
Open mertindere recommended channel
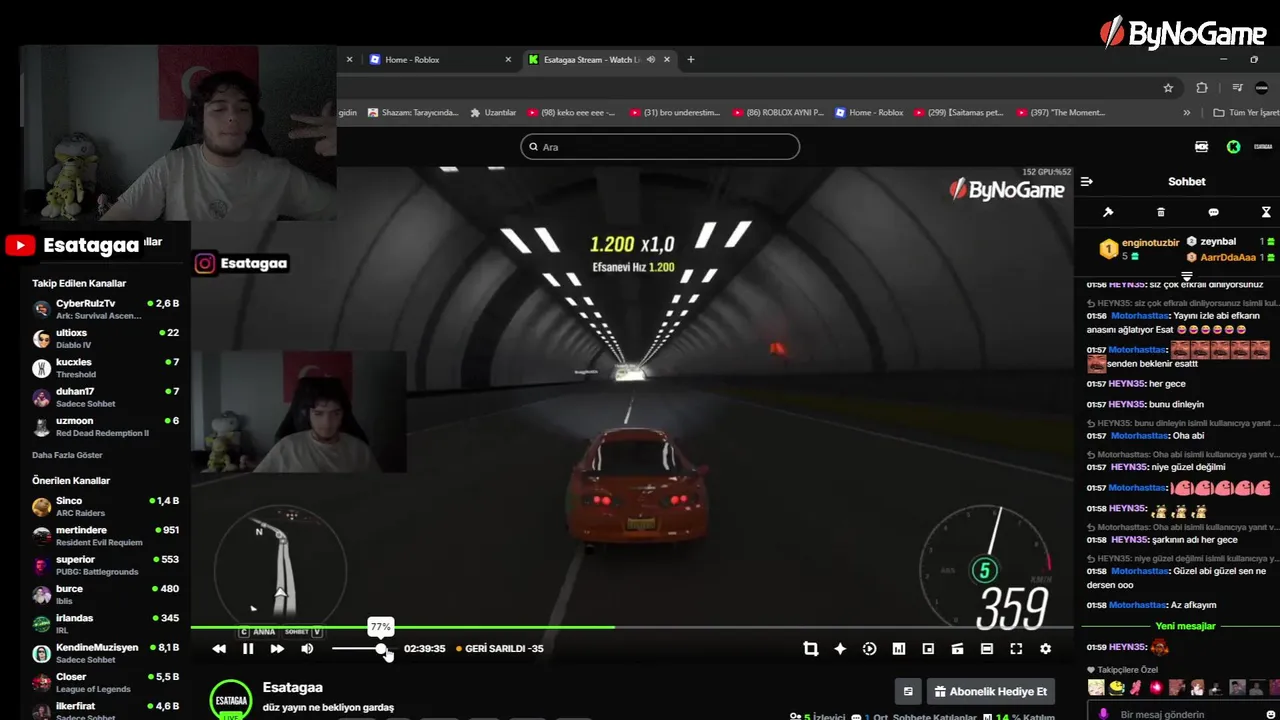click(x=106, y=536)
